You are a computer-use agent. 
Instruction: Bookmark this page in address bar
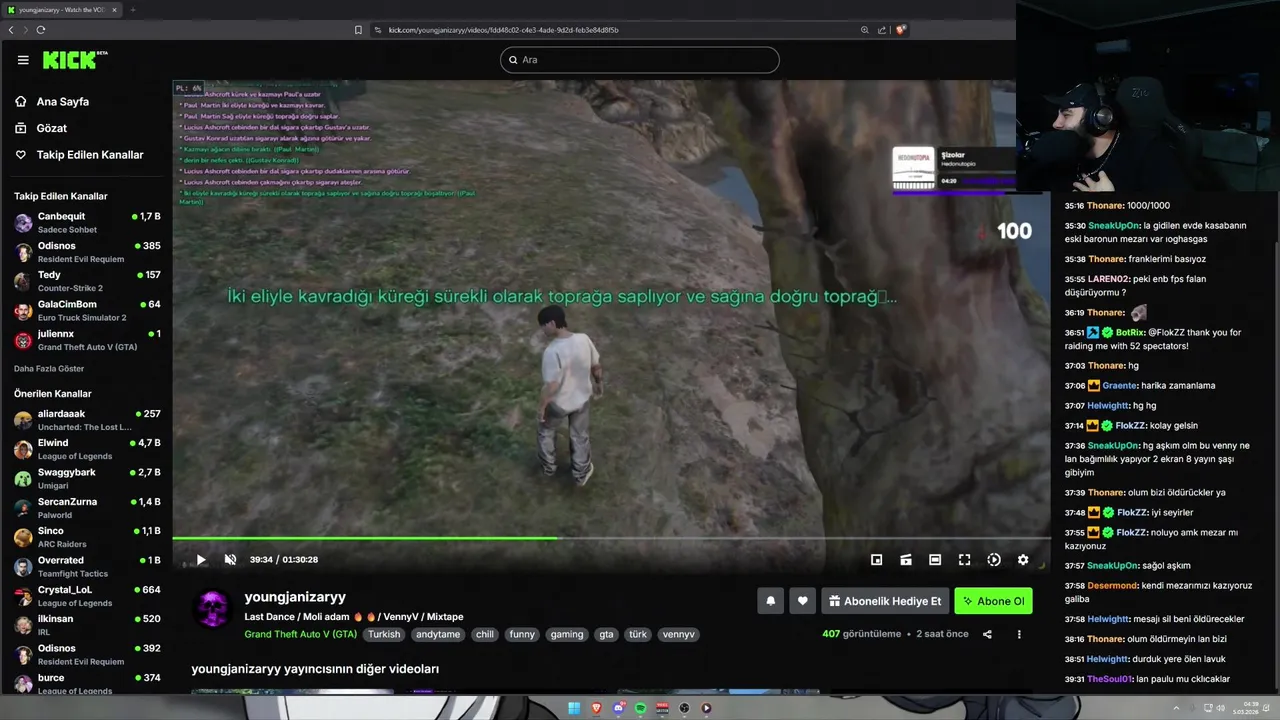pyautogui.click(x=358, y=30)
